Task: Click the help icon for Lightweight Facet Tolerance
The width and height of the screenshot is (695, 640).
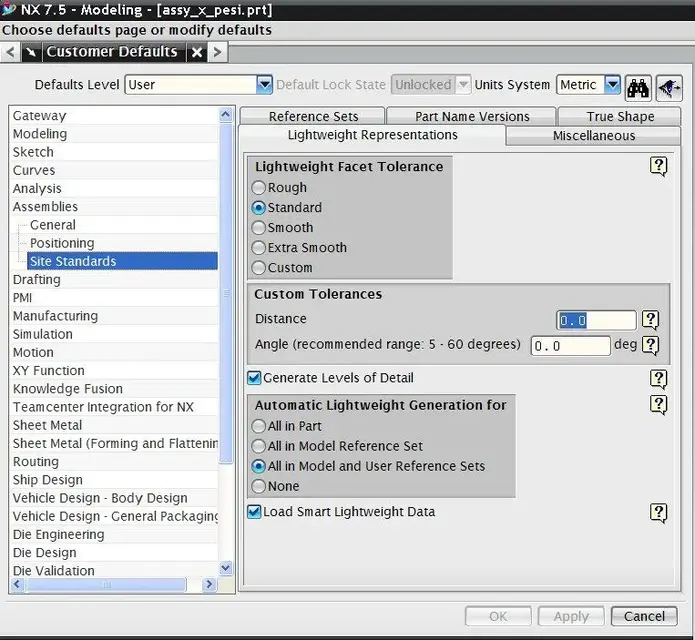Action: 658,167
